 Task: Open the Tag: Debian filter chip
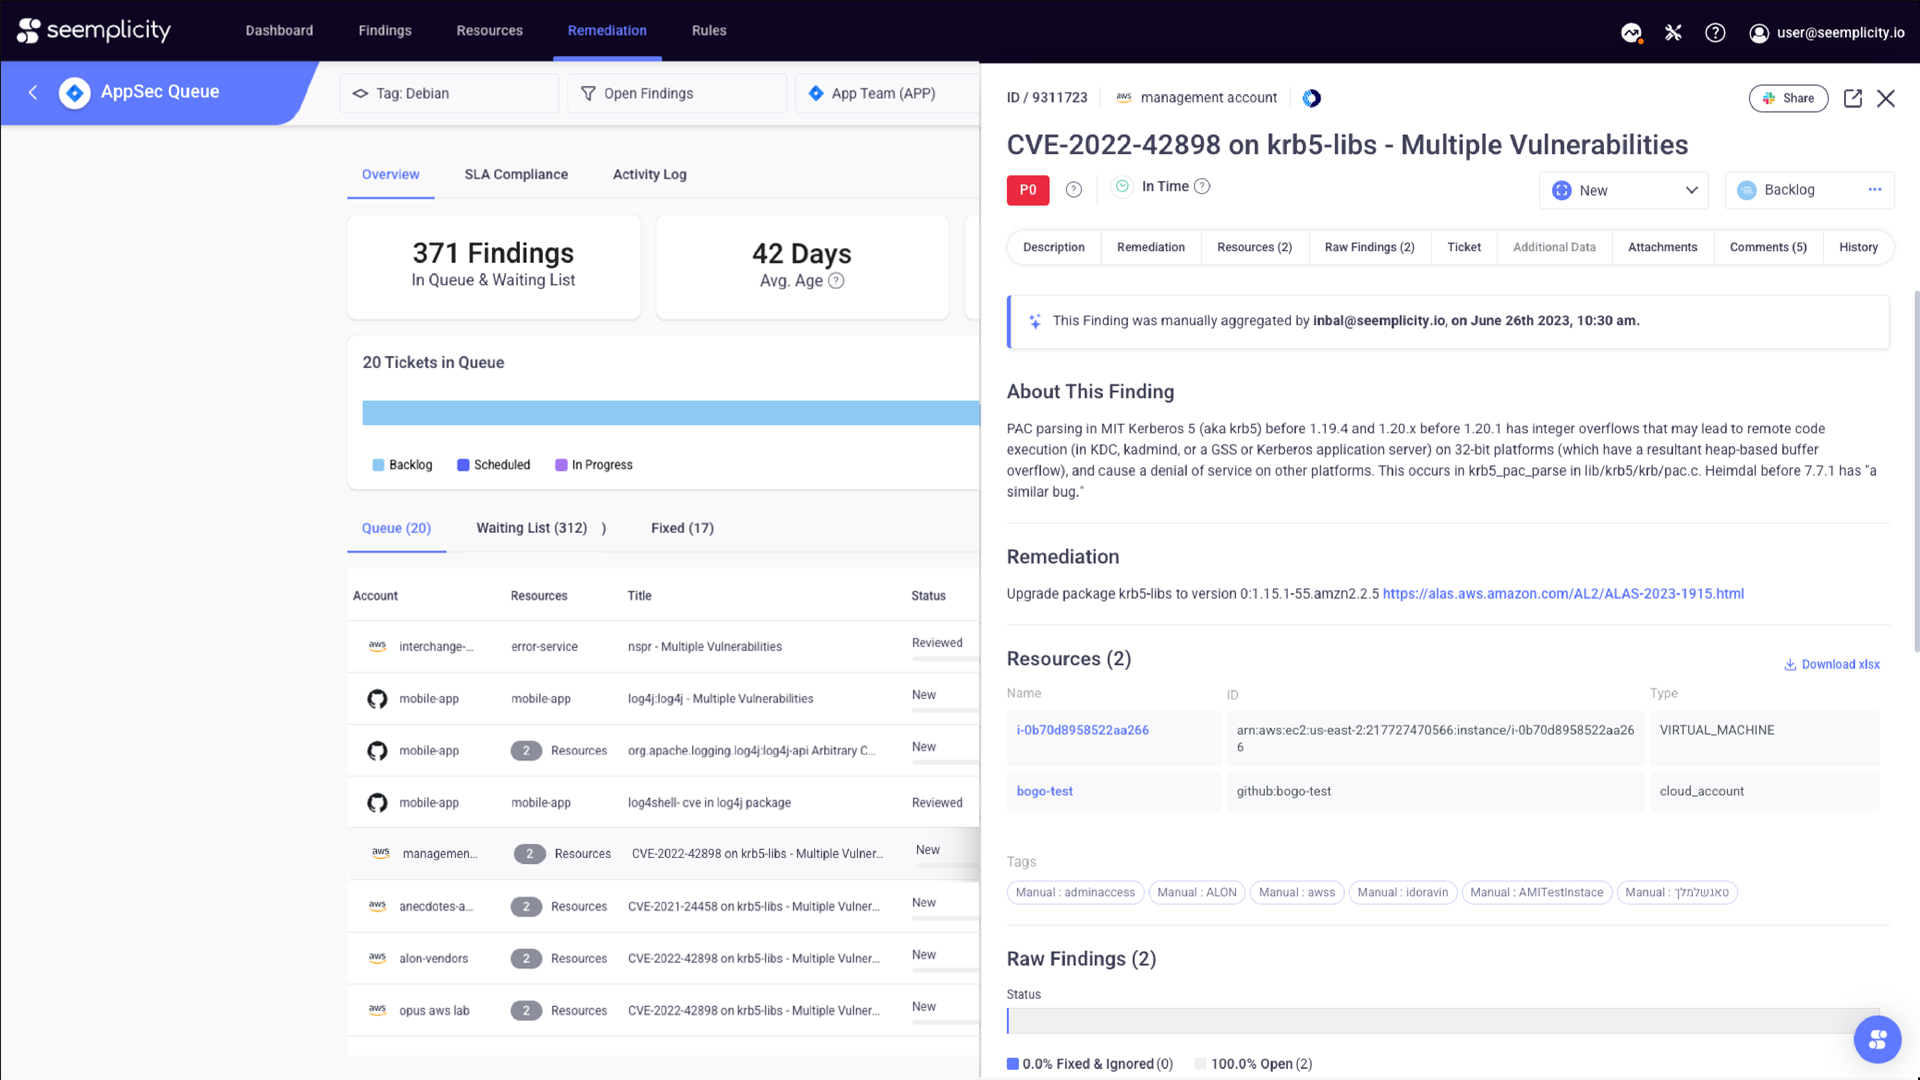coord(448,93)
